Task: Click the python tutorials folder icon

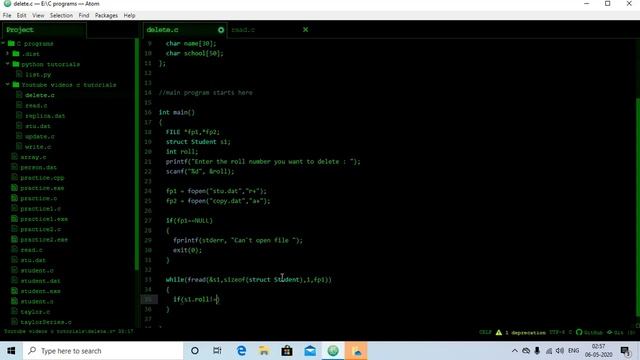Action: coord(16,64)
